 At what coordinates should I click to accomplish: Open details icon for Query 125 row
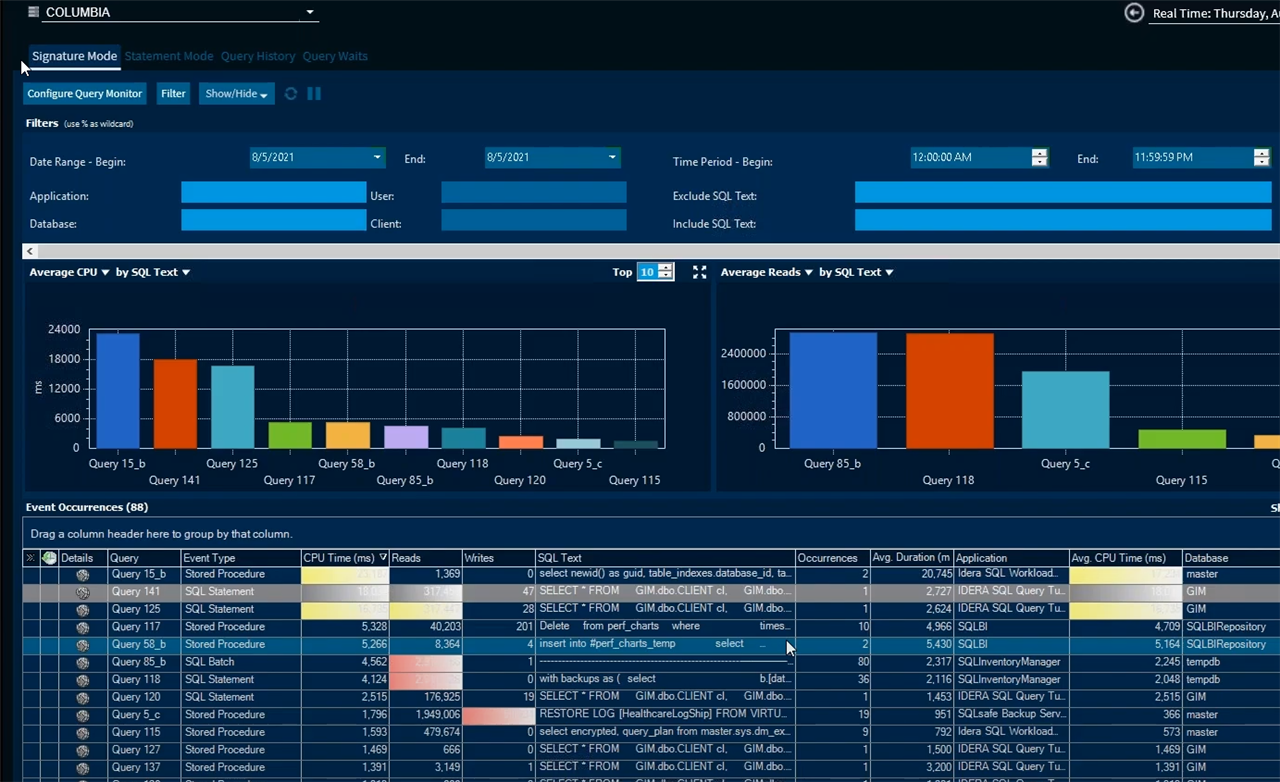[x=83, y=610]
